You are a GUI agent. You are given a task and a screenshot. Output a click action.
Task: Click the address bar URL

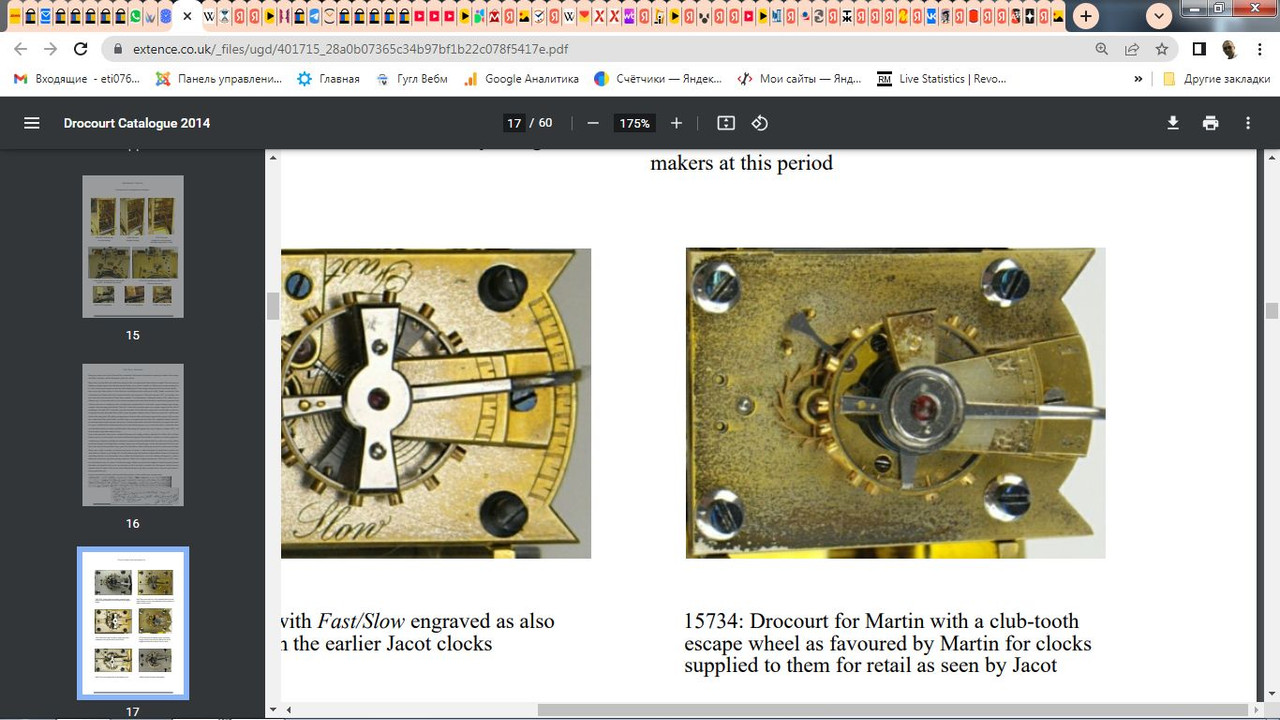[351, 49]
